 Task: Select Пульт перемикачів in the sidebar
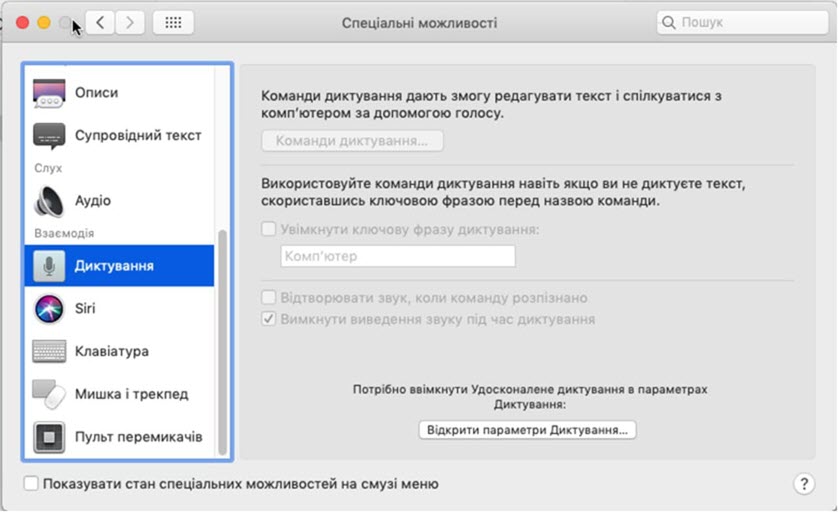[119, 437]
